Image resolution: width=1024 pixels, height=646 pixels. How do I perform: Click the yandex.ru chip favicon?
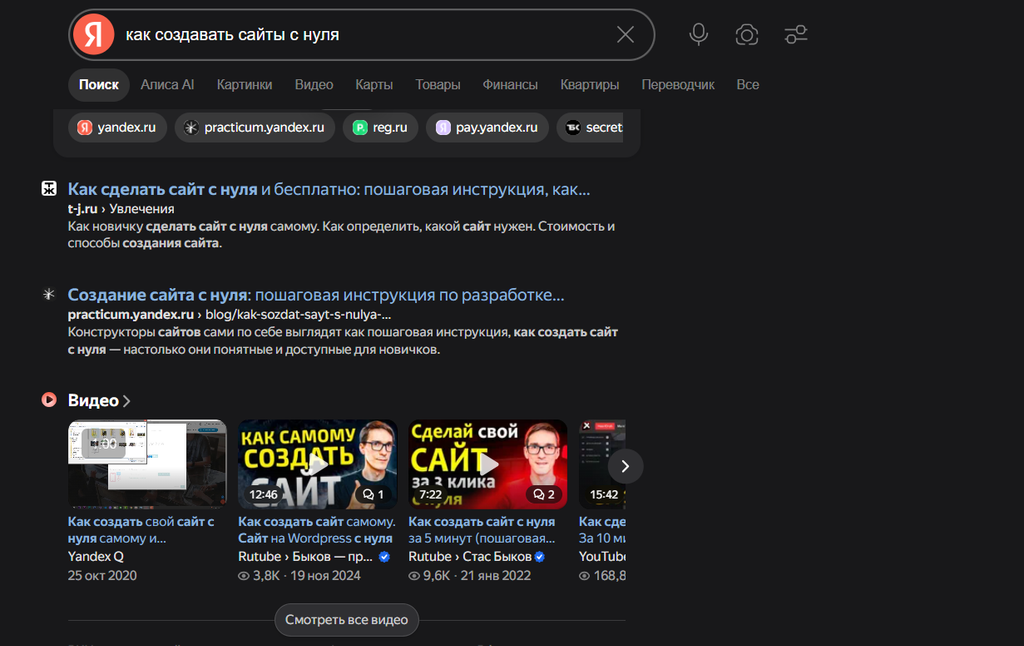pyautogui.click(x=85, y=127)
